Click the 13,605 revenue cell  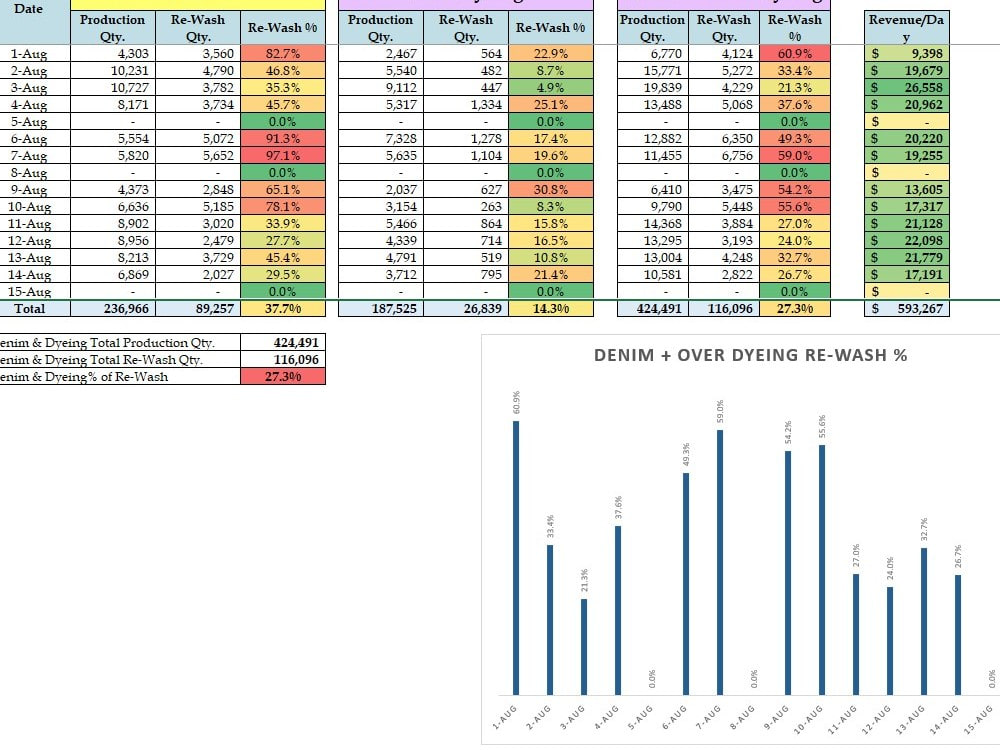pyautogui.click(x=906, y=189)
